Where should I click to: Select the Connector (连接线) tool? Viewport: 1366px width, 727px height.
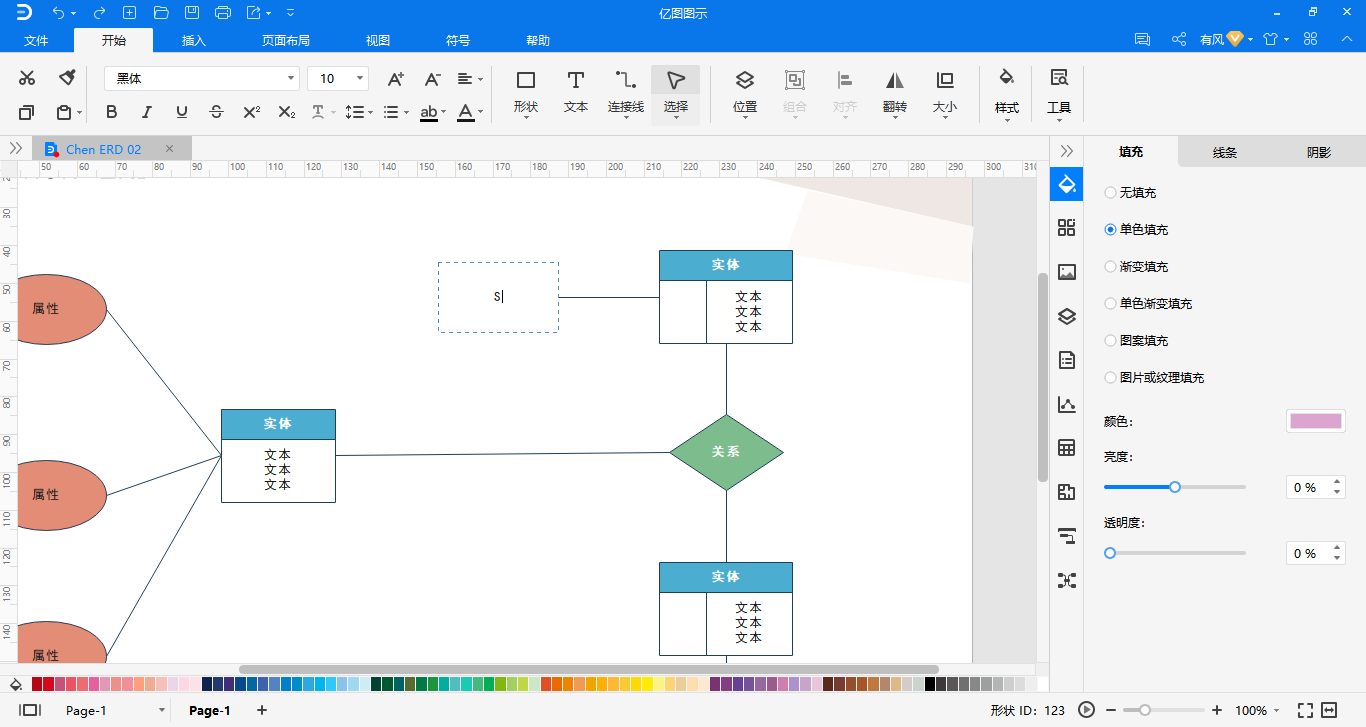626,92
